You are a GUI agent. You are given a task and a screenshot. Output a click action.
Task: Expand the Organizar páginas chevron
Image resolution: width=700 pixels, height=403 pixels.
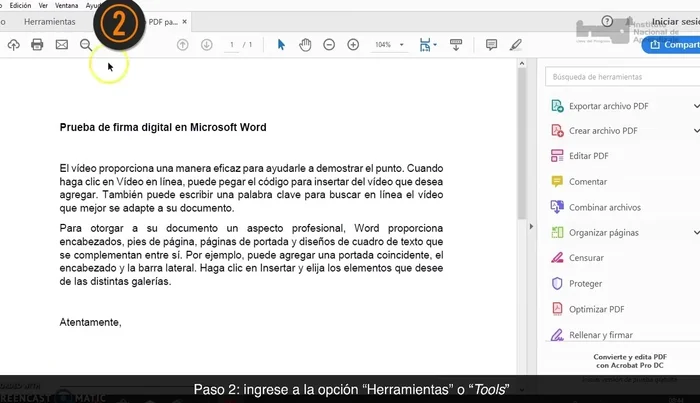point(696,233)
